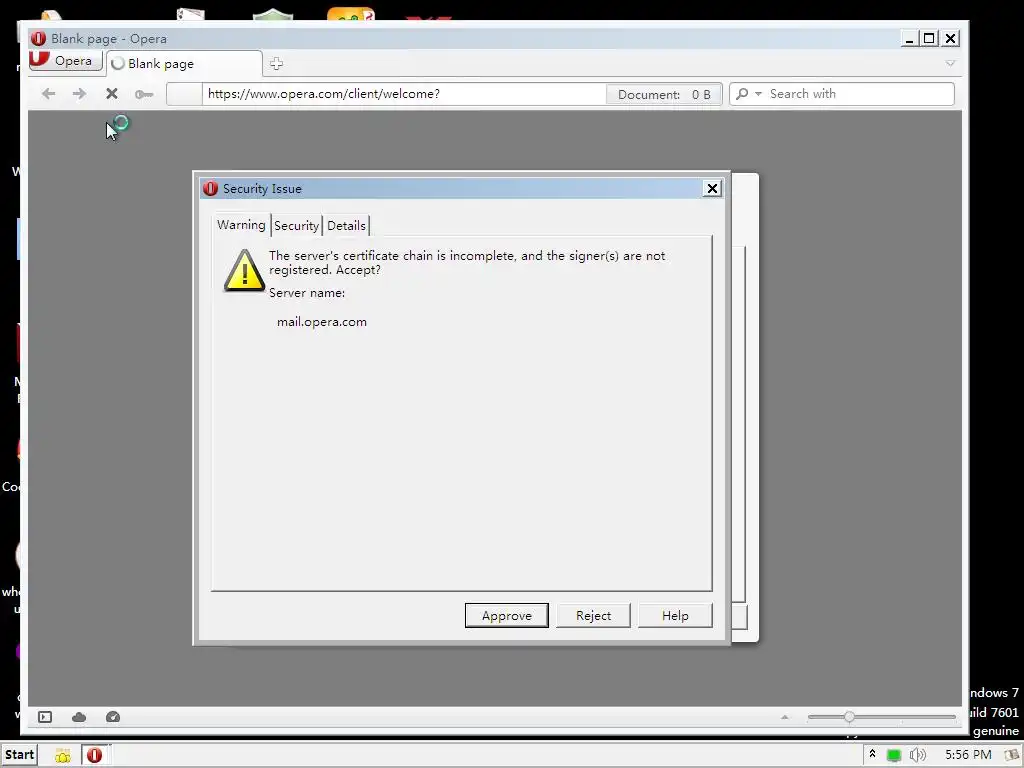The height and width of the screenshot is (768, 1024).
Task: Click the Opera Turbo speedometer icon
Action: [113, 717]
